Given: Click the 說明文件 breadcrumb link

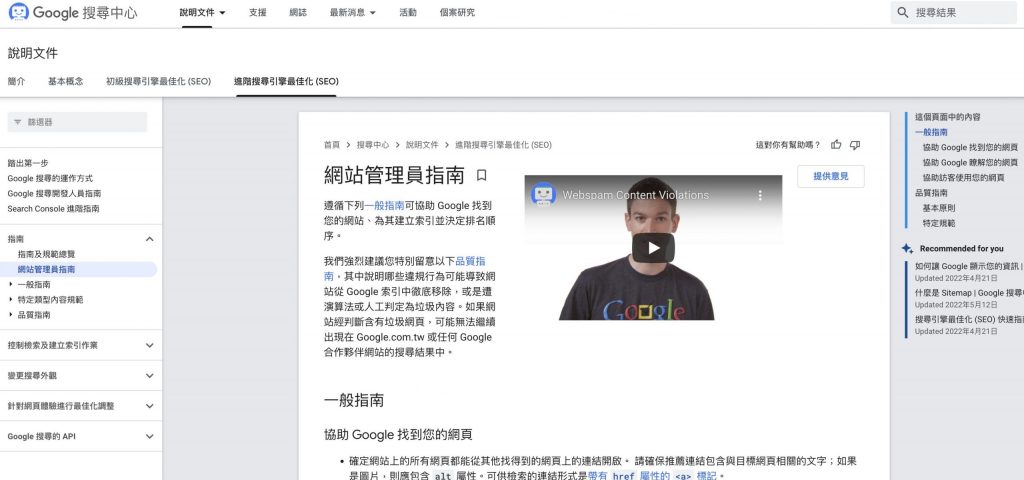Looking at the screenshot, I should coord(422,145).
